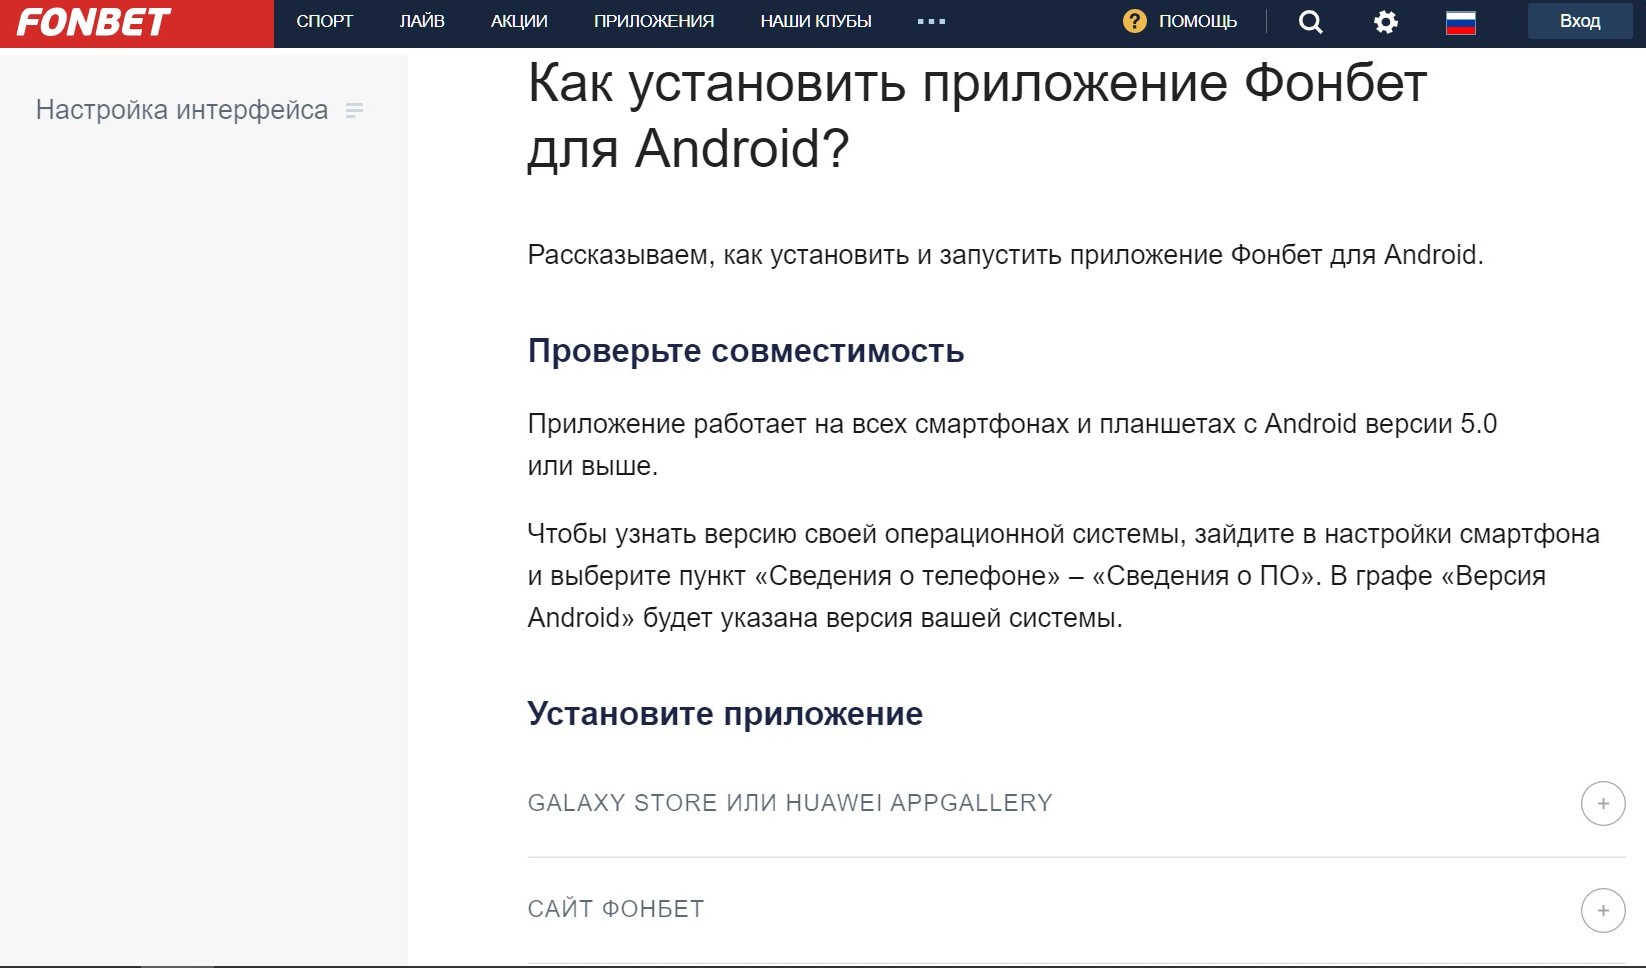Select Настройка интерфейса in the sidebar

182,110
